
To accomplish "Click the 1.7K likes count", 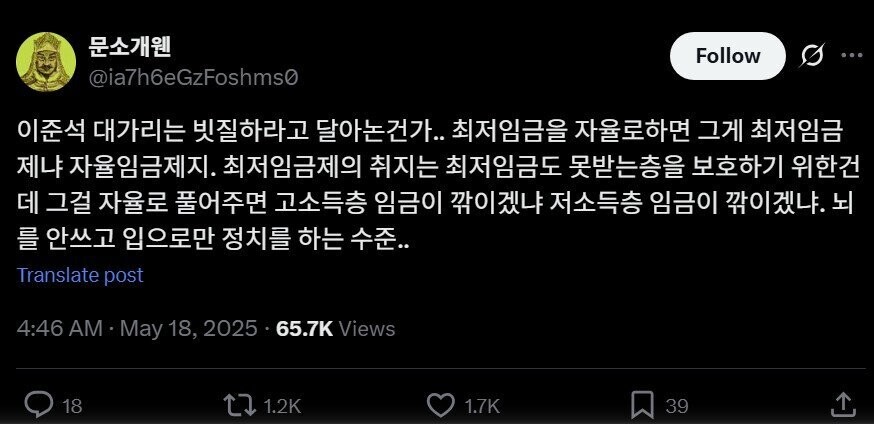I will coord(480,406).
